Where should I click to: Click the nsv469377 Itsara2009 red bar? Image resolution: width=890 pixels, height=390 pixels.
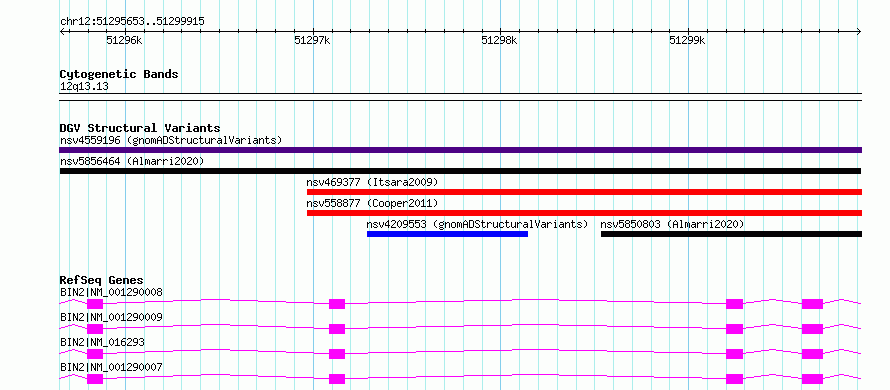584,192
